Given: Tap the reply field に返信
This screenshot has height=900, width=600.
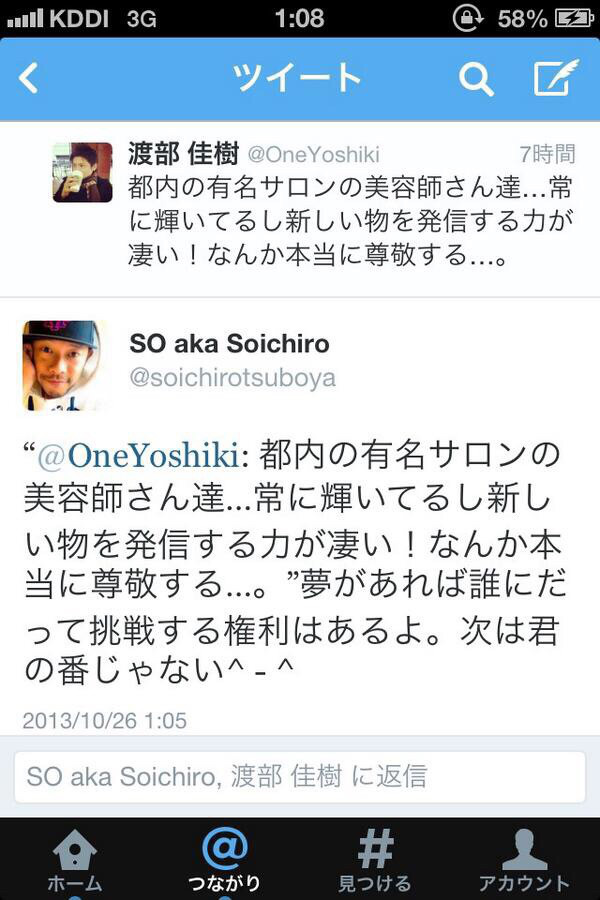Looking at the screenshot, I should (x=300, y=777).
